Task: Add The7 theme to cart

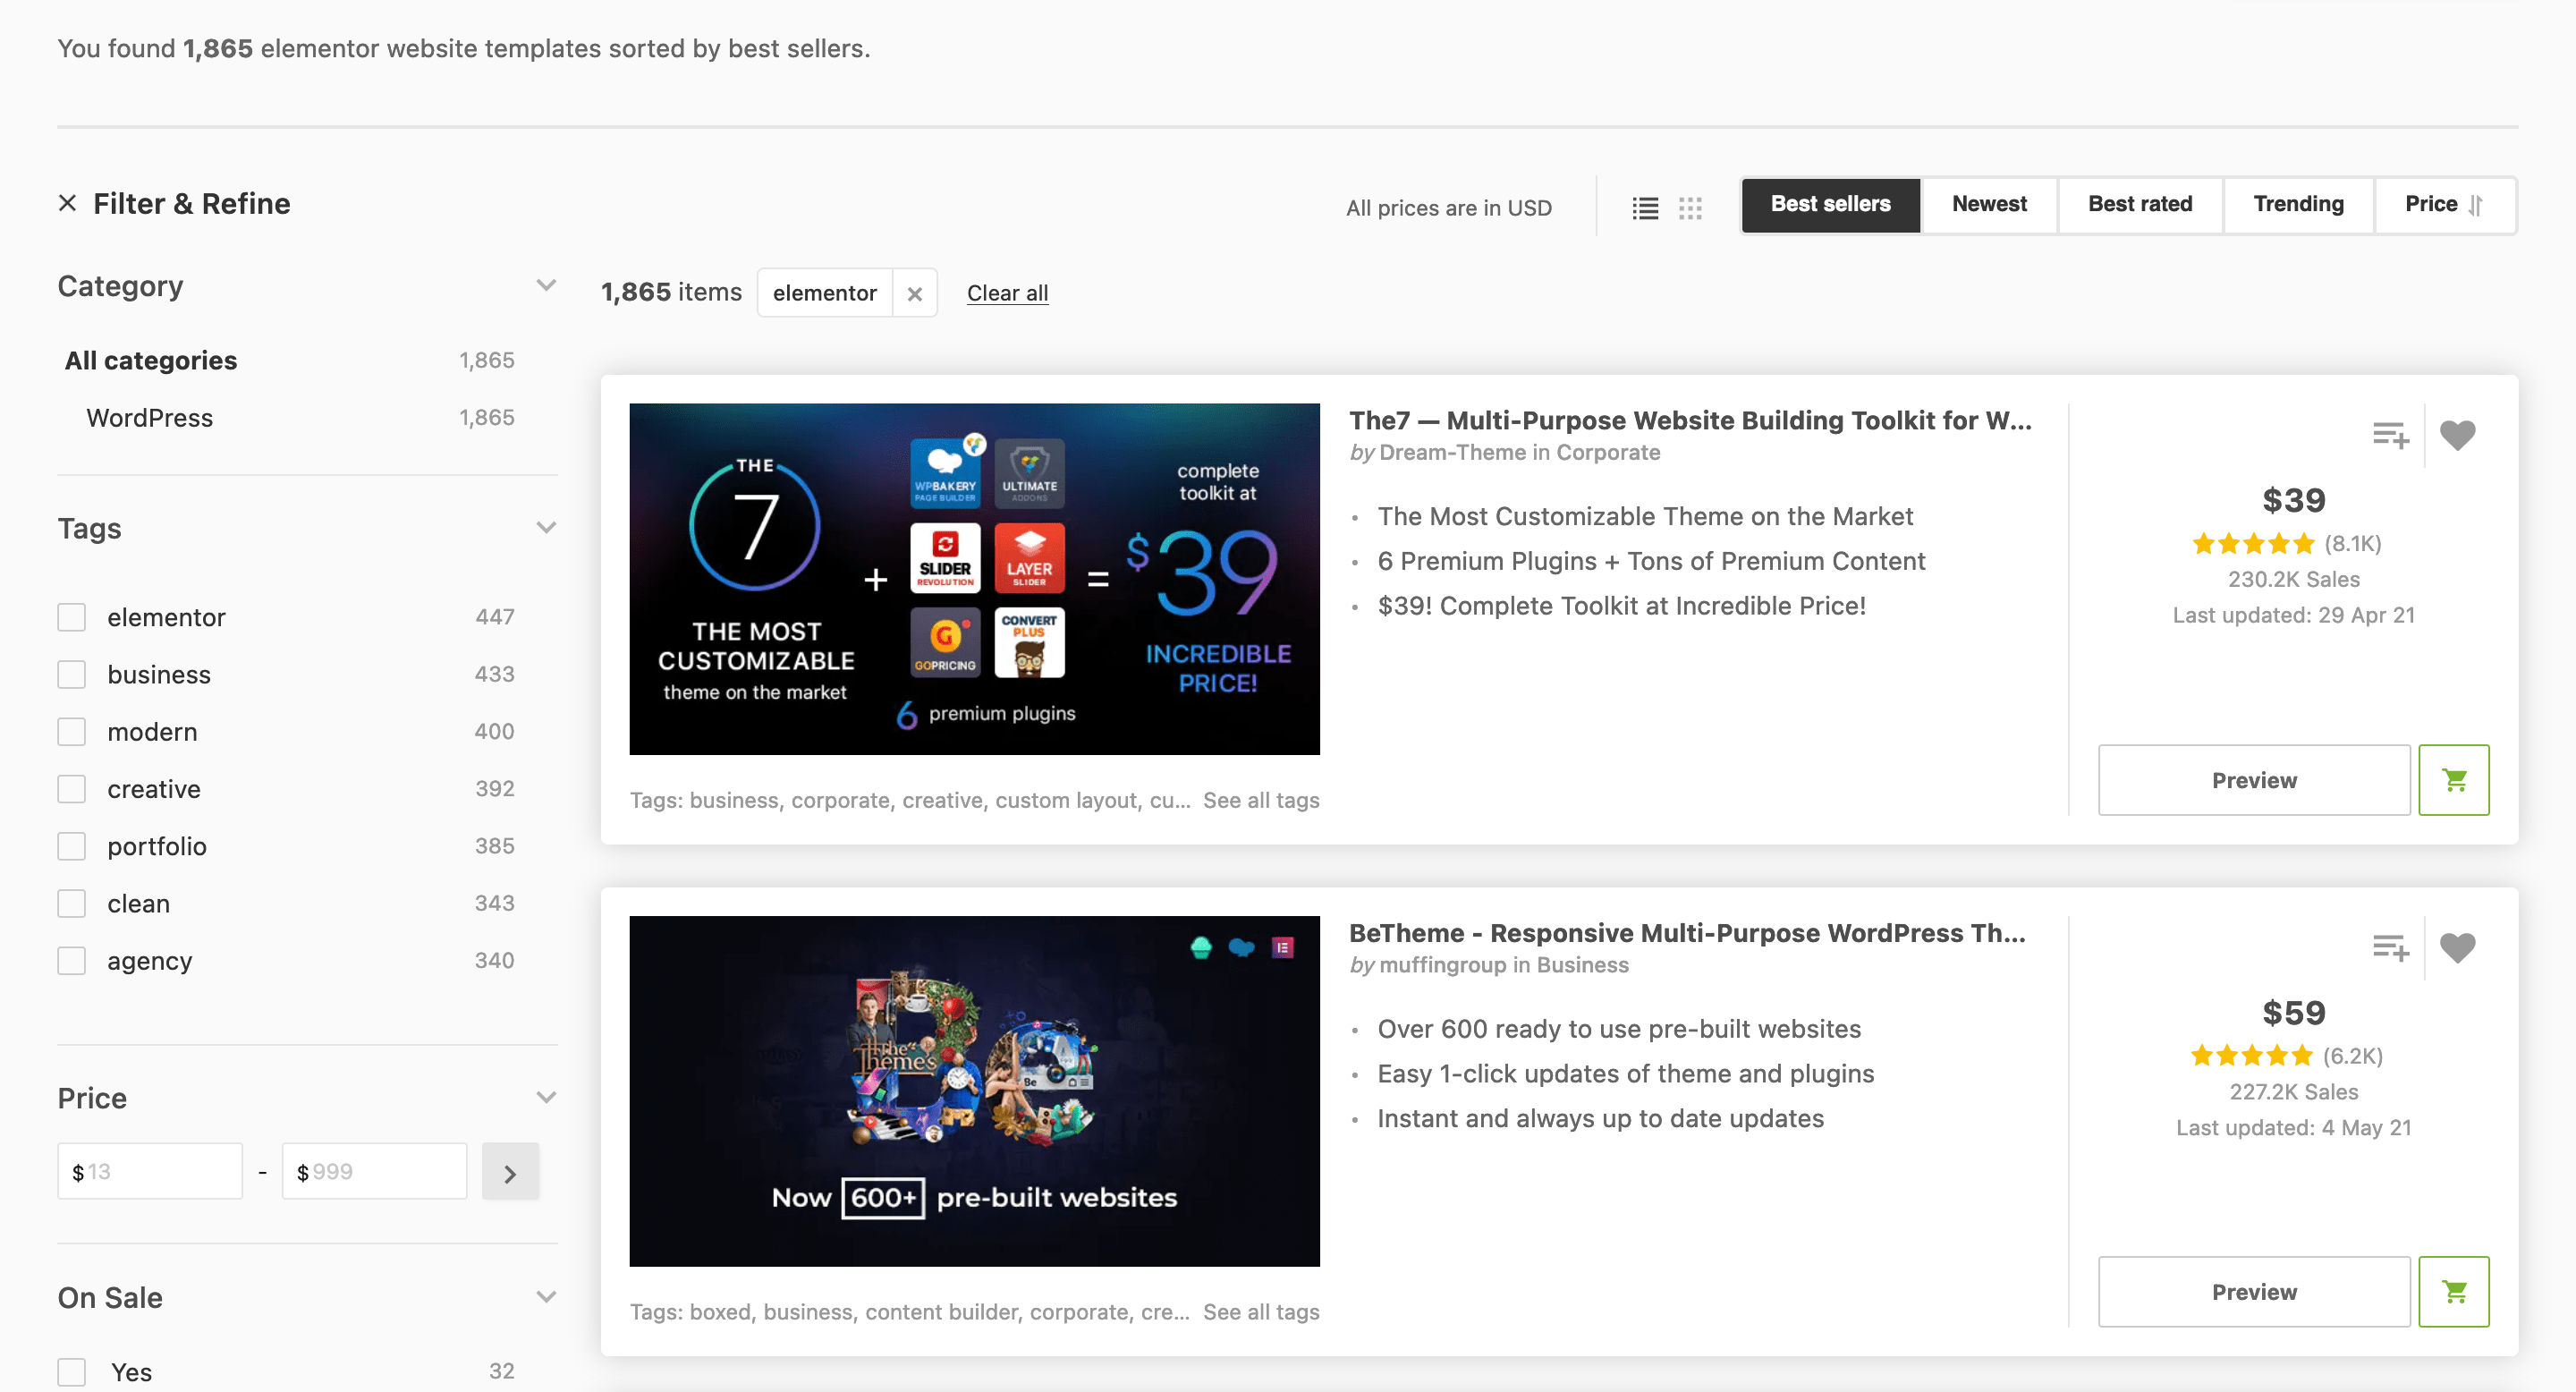Action: (2454, 780)
